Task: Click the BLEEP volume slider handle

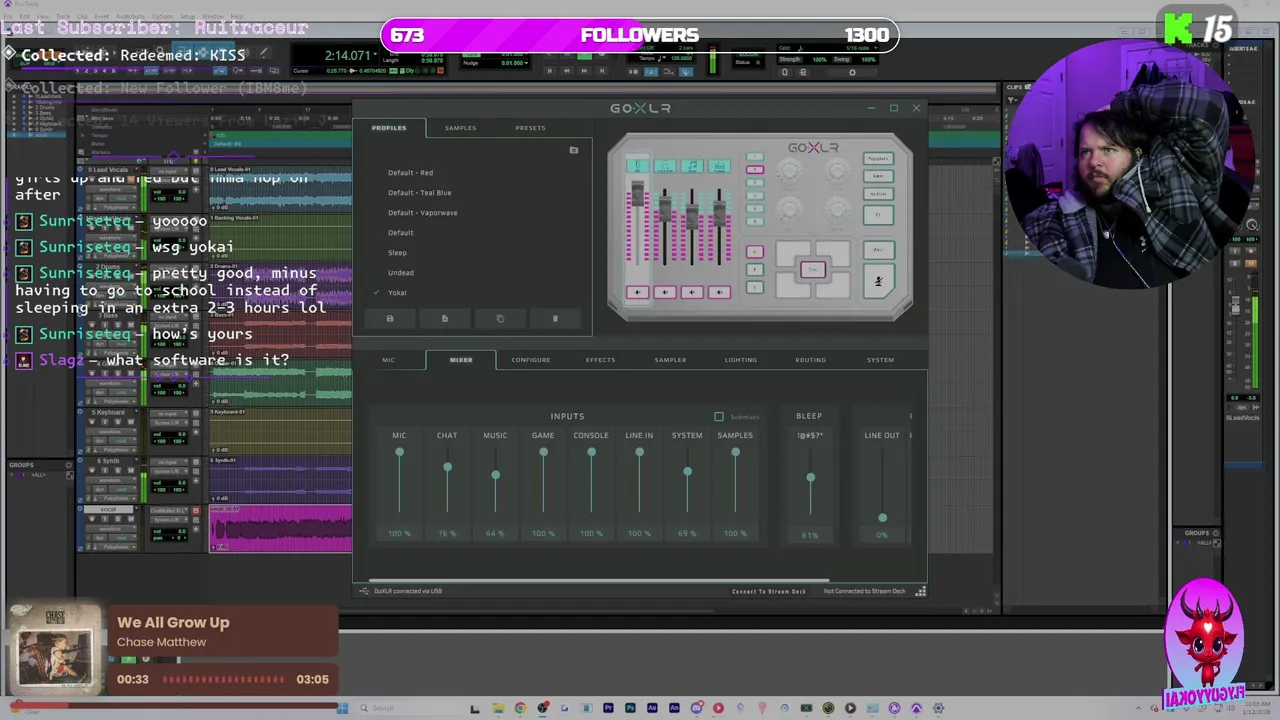Action: point(810,478)
